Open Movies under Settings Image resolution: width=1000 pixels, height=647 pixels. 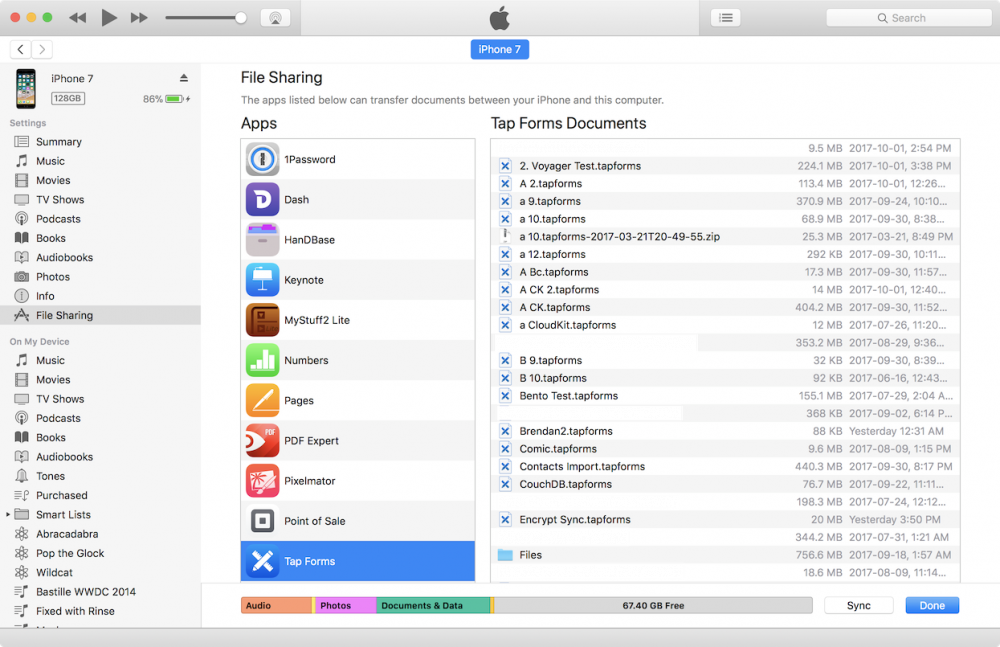(100, 181)
